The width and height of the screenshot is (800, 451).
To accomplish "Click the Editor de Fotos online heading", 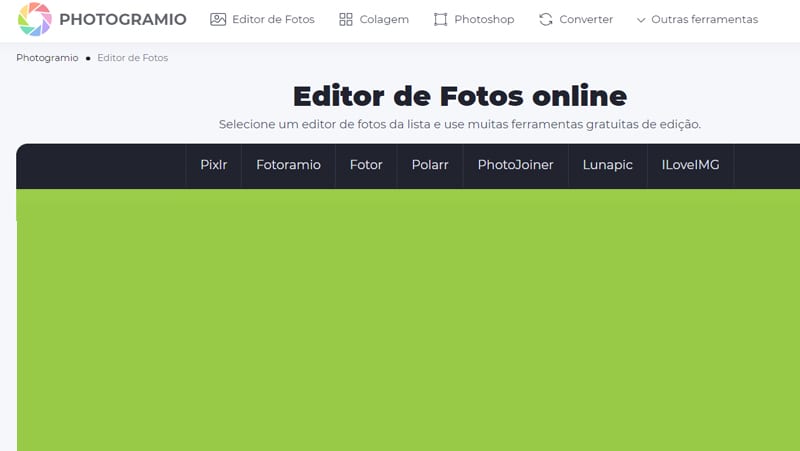I will (460, 96).
